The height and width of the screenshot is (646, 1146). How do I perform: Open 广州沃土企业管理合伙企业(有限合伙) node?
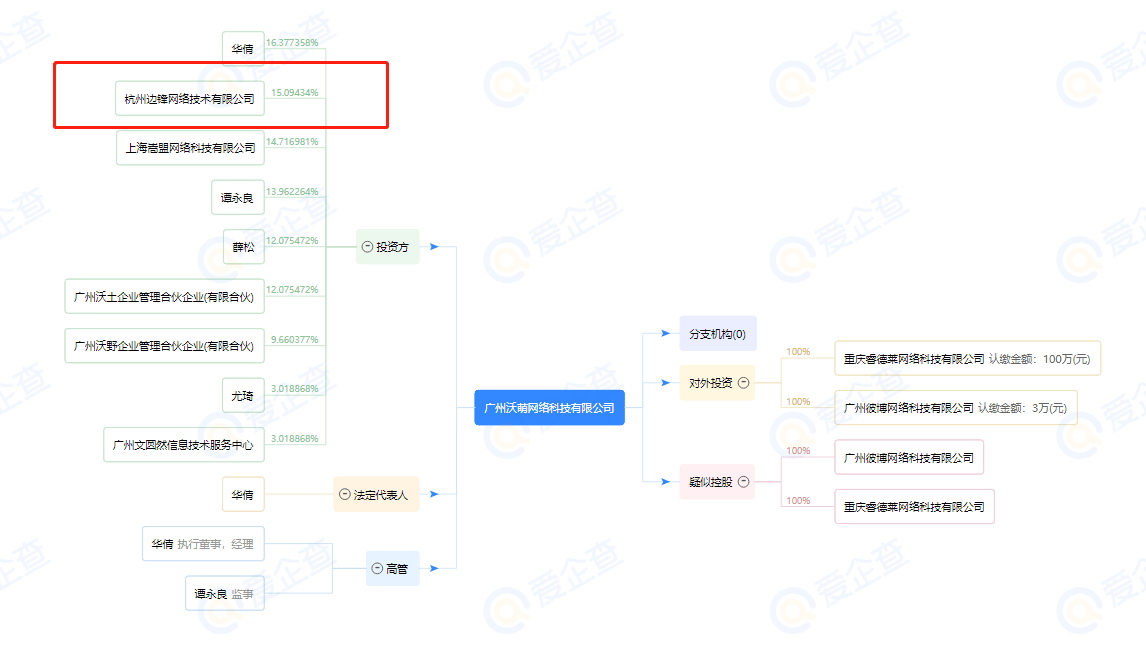(164, 297)
